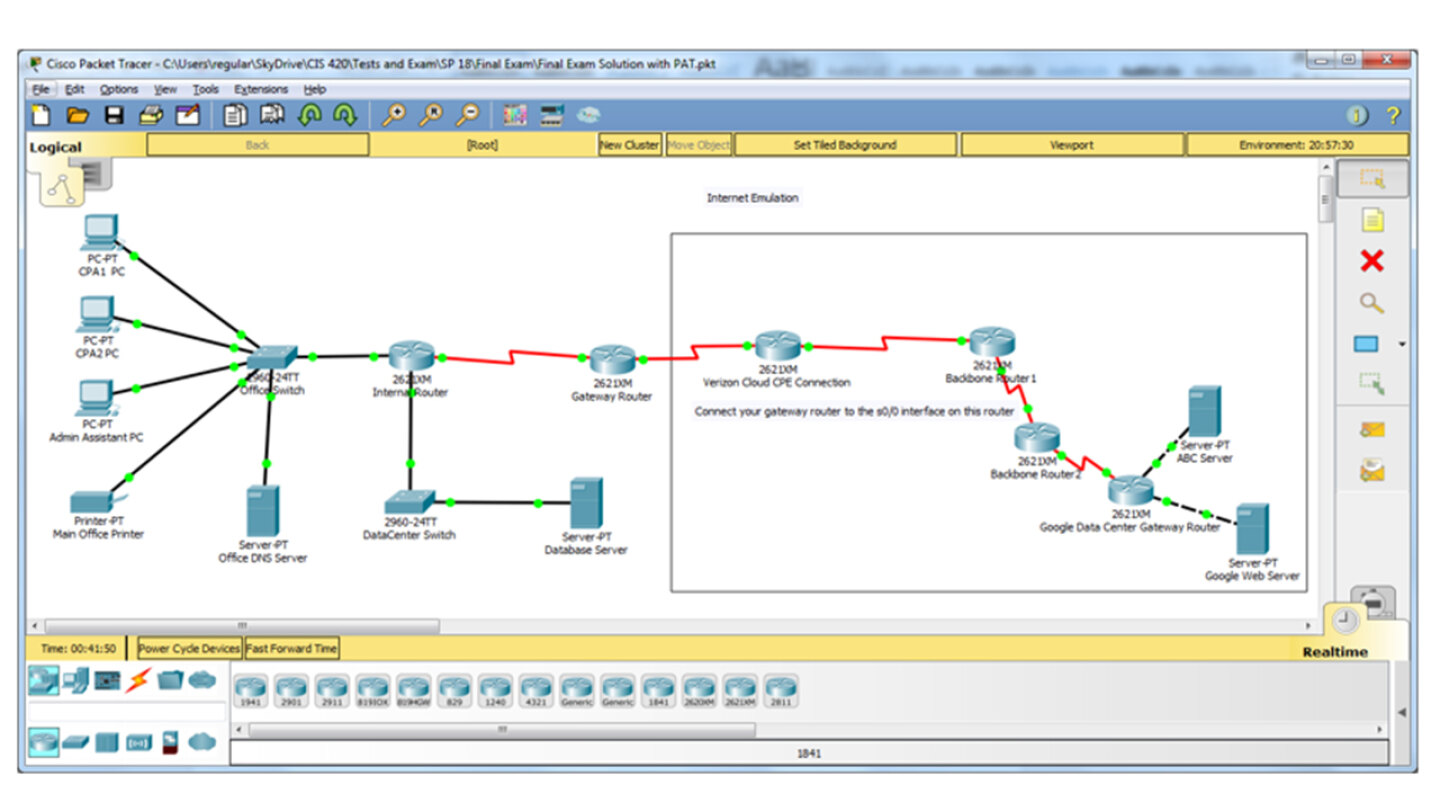
Task: Click the Open folder toolbar icon
Action: pyautogui.click(x=78, y=116)
